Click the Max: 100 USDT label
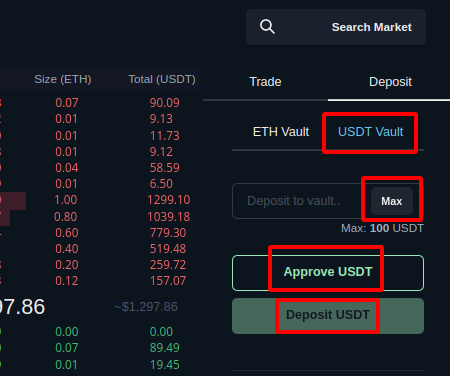This screenshot has height=376, width=450. 382,228
